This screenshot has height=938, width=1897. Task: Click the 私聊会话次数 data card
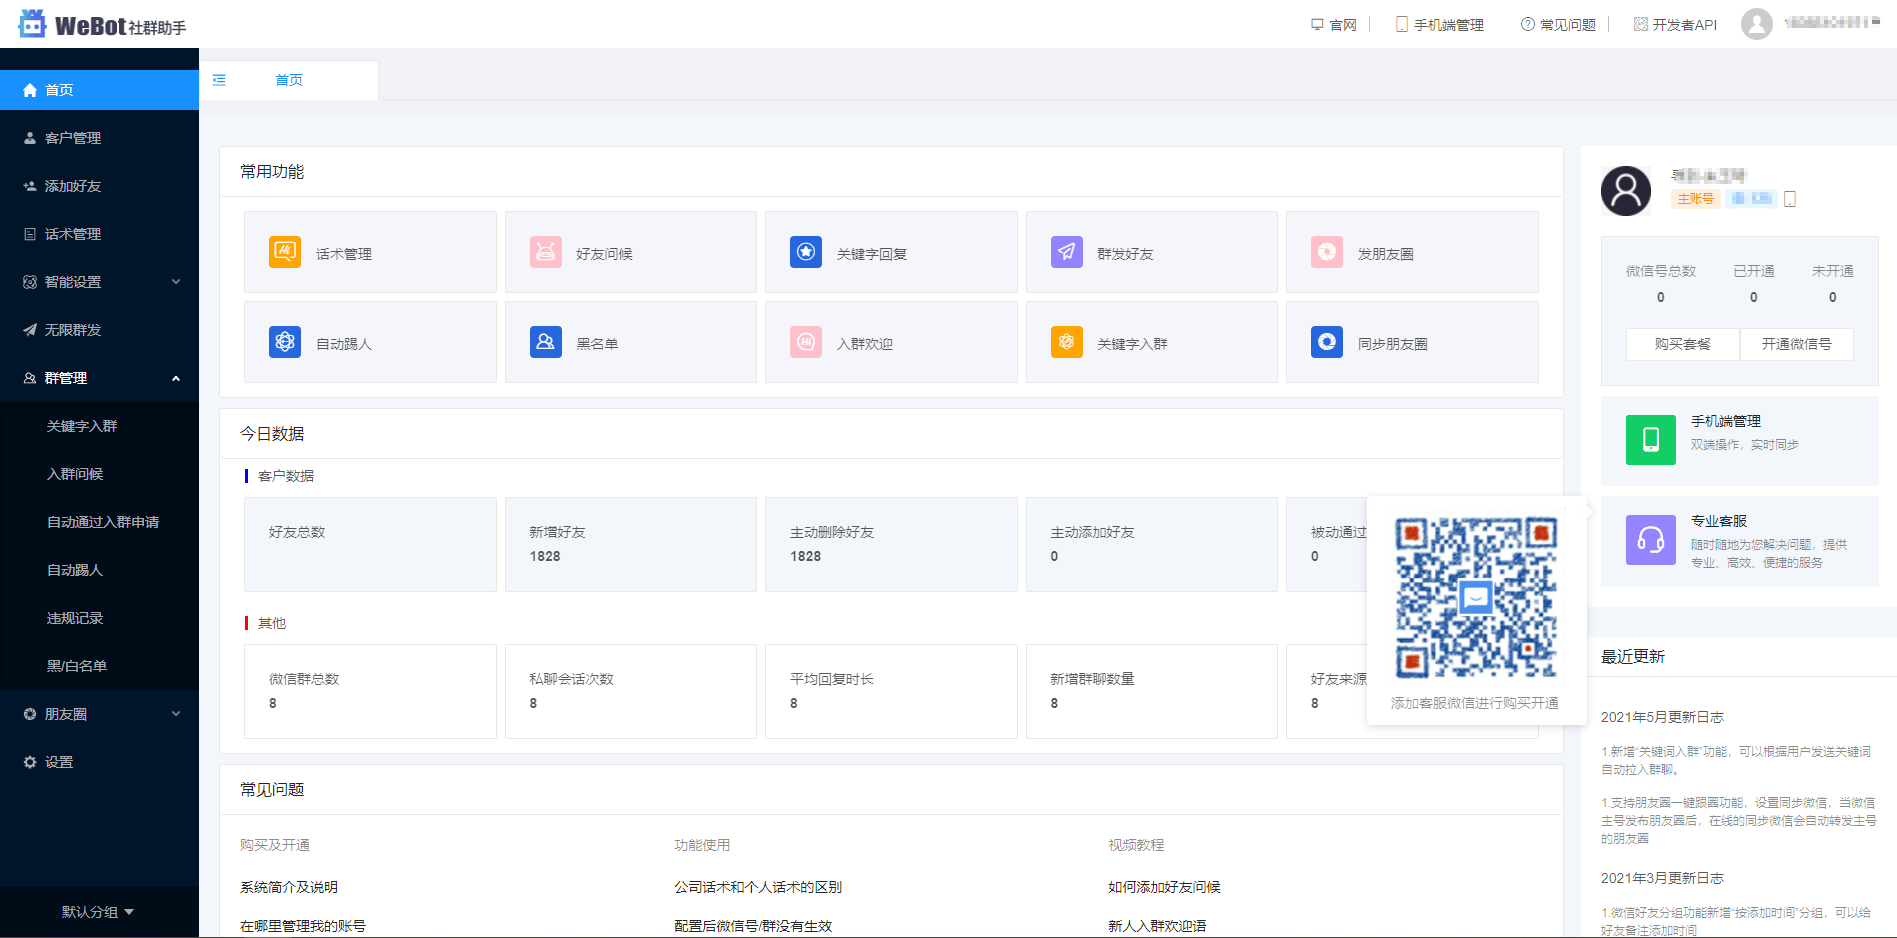pos(631,691)
